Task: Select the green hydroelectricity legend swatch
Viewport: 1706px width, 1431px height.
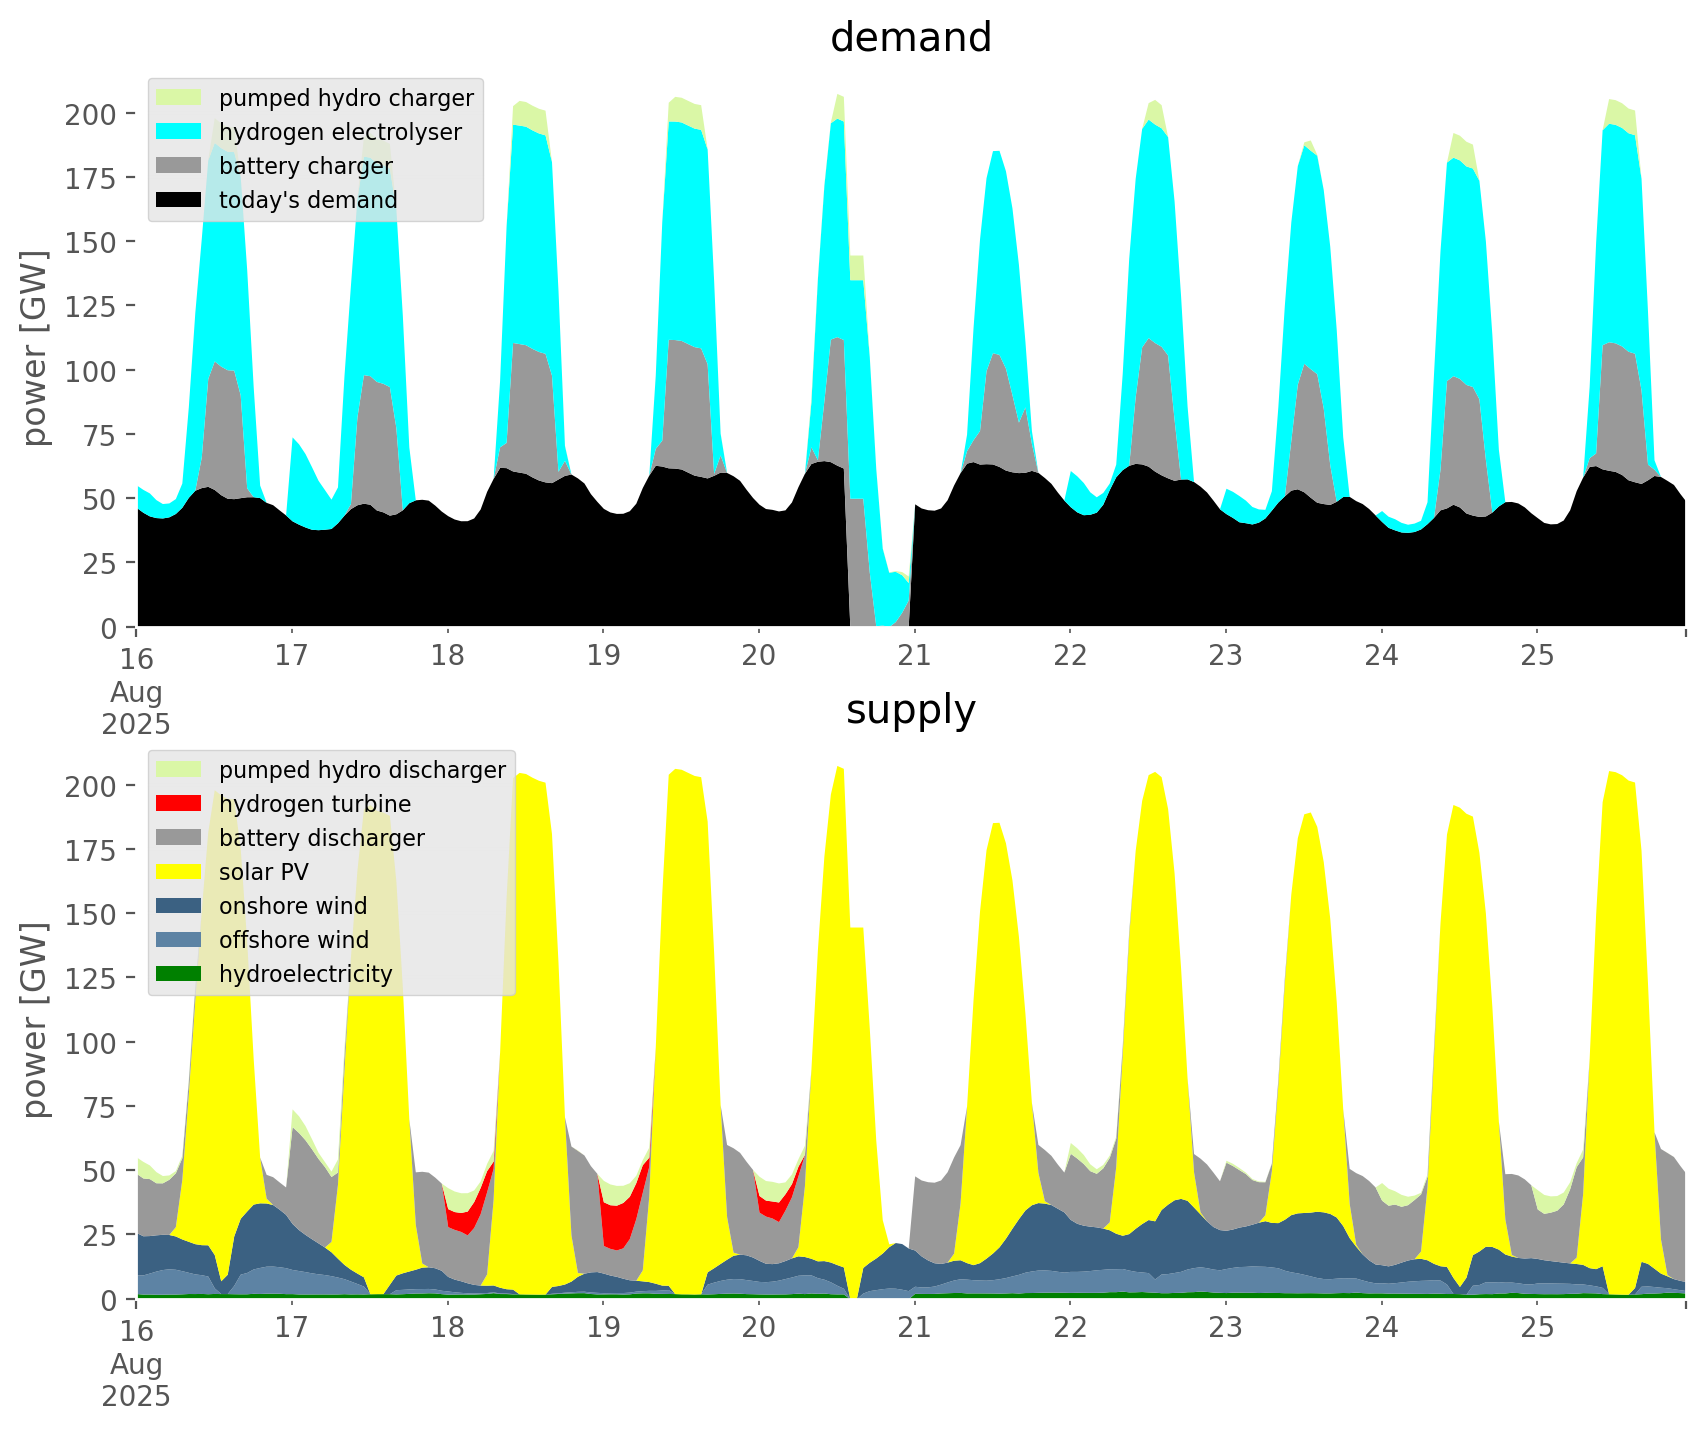Action: pyautogui.click(x=179, y=974)
